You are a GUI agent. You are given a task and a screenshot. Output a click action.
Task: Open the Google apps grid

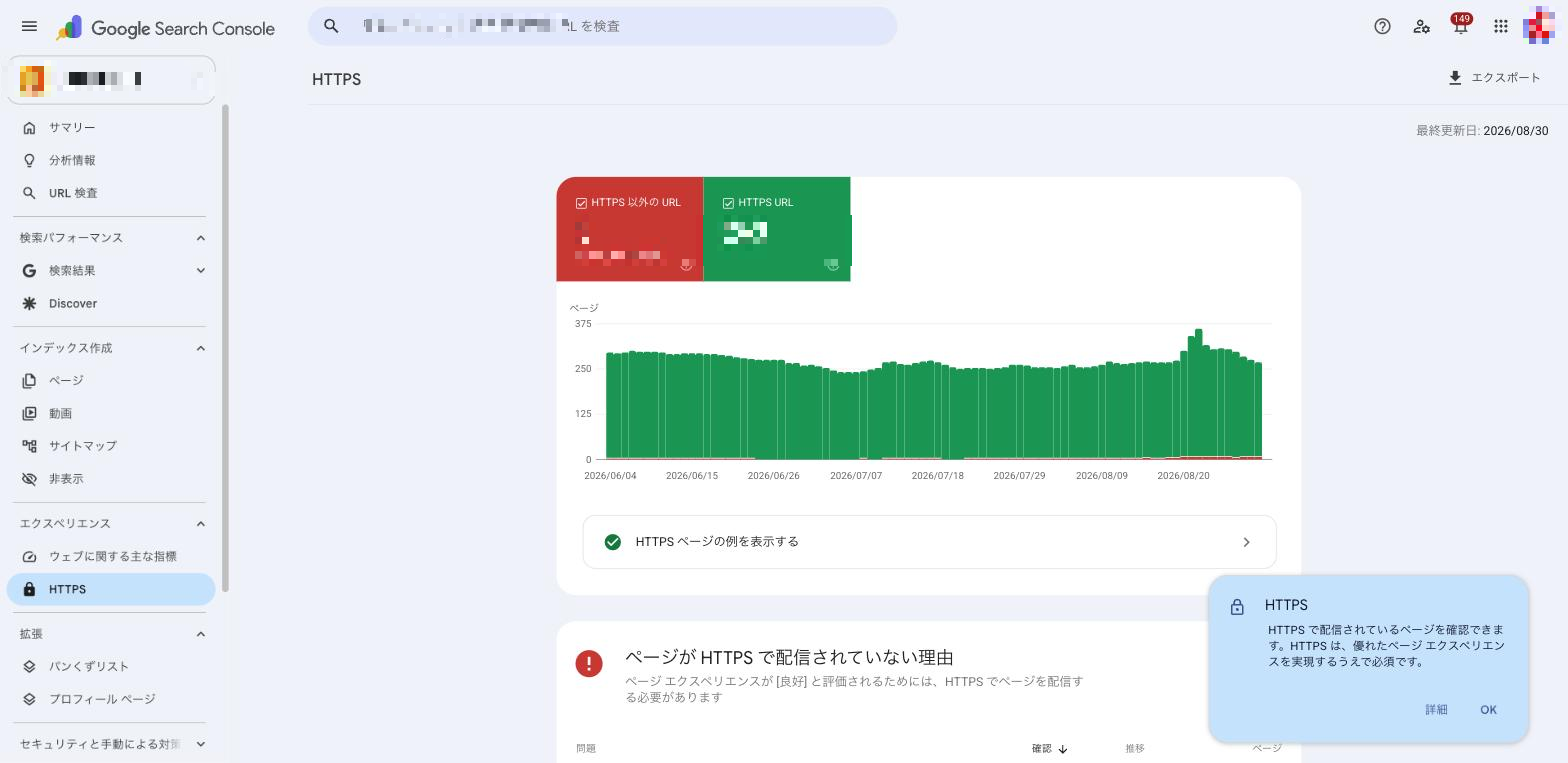pyautogui.click(x=1501, y=27)
